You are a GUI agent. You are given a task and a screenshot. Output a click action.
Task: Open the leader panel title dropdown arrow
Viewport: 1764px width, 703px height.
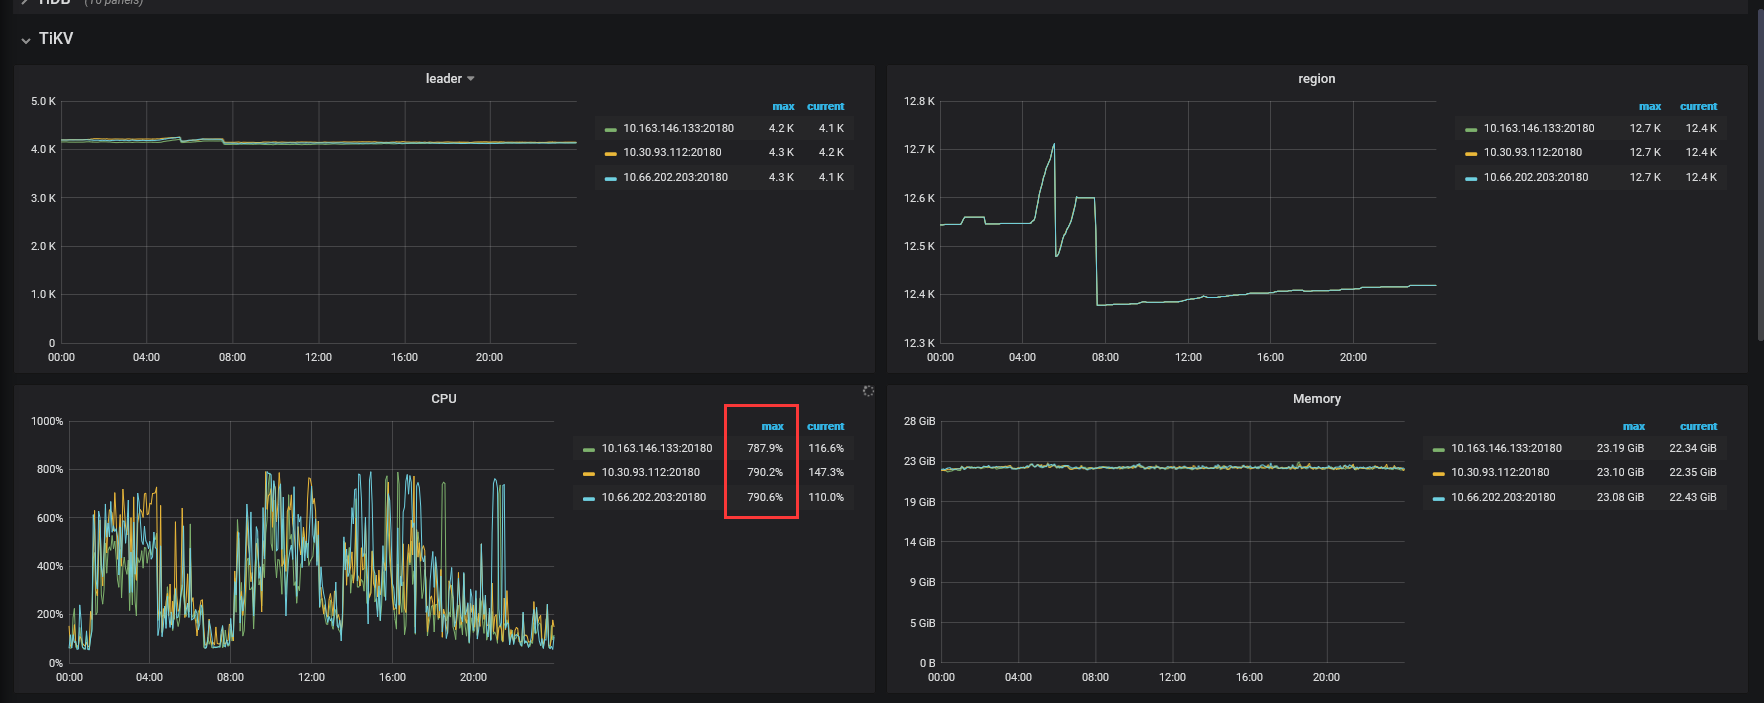(471, 79)
